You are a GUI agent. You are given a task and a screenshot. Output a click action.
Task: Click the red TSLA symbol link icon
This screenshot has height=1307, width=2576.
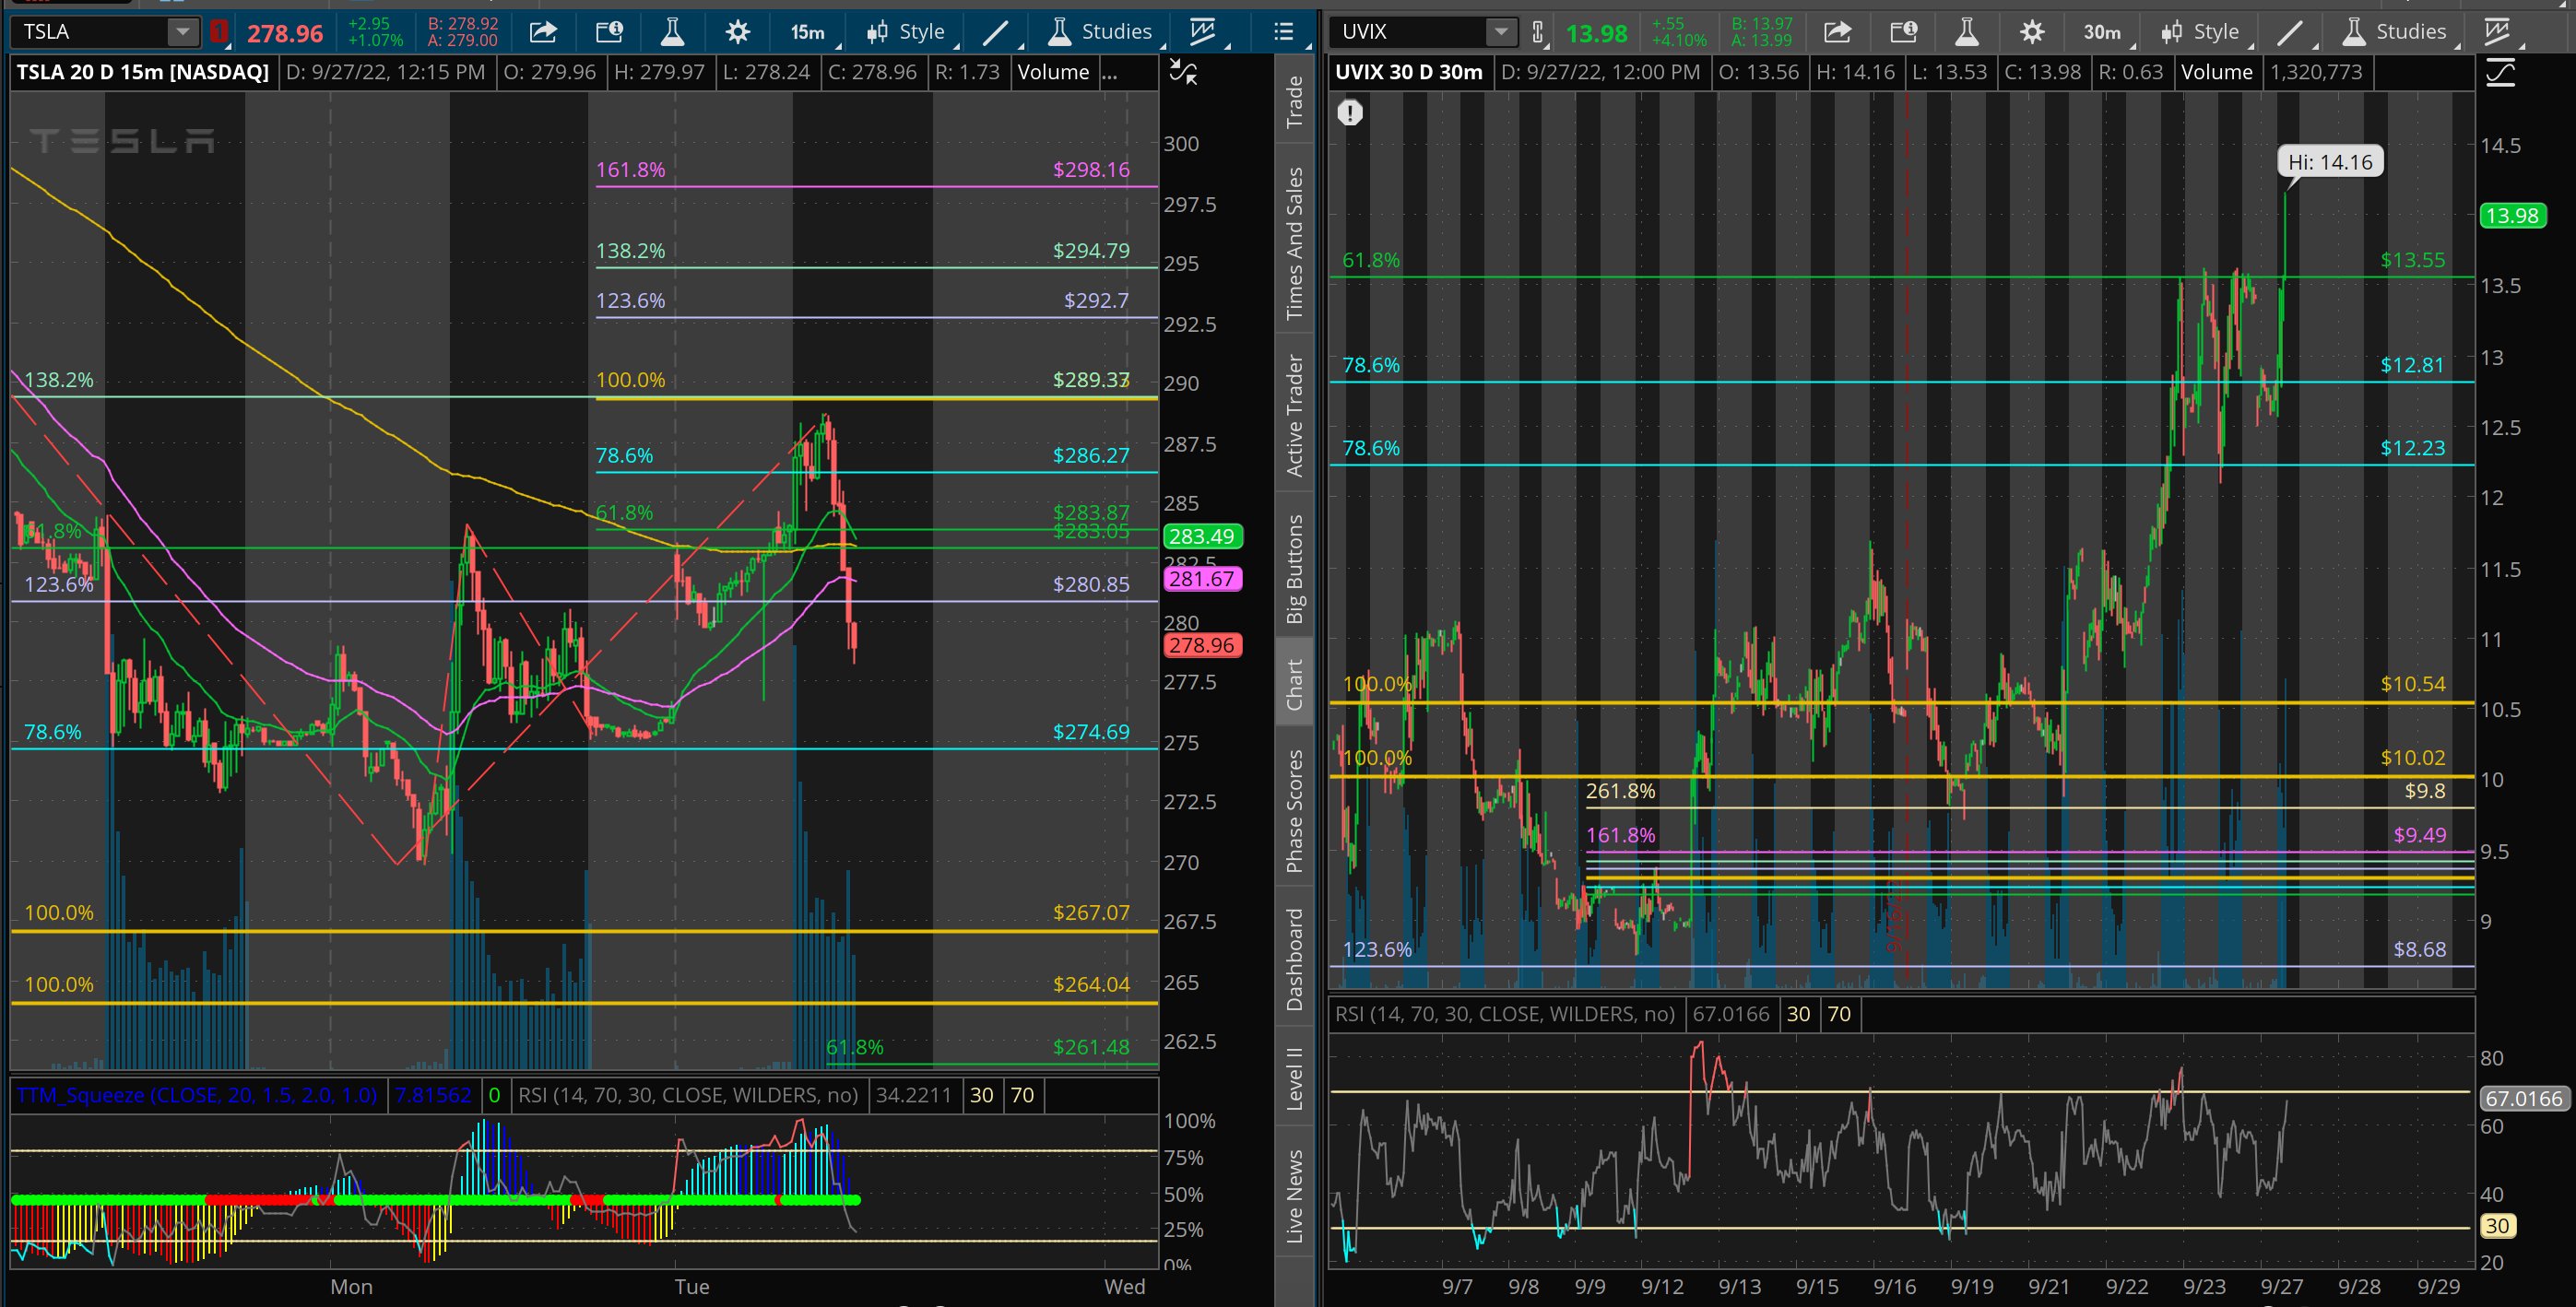[218, 33]
